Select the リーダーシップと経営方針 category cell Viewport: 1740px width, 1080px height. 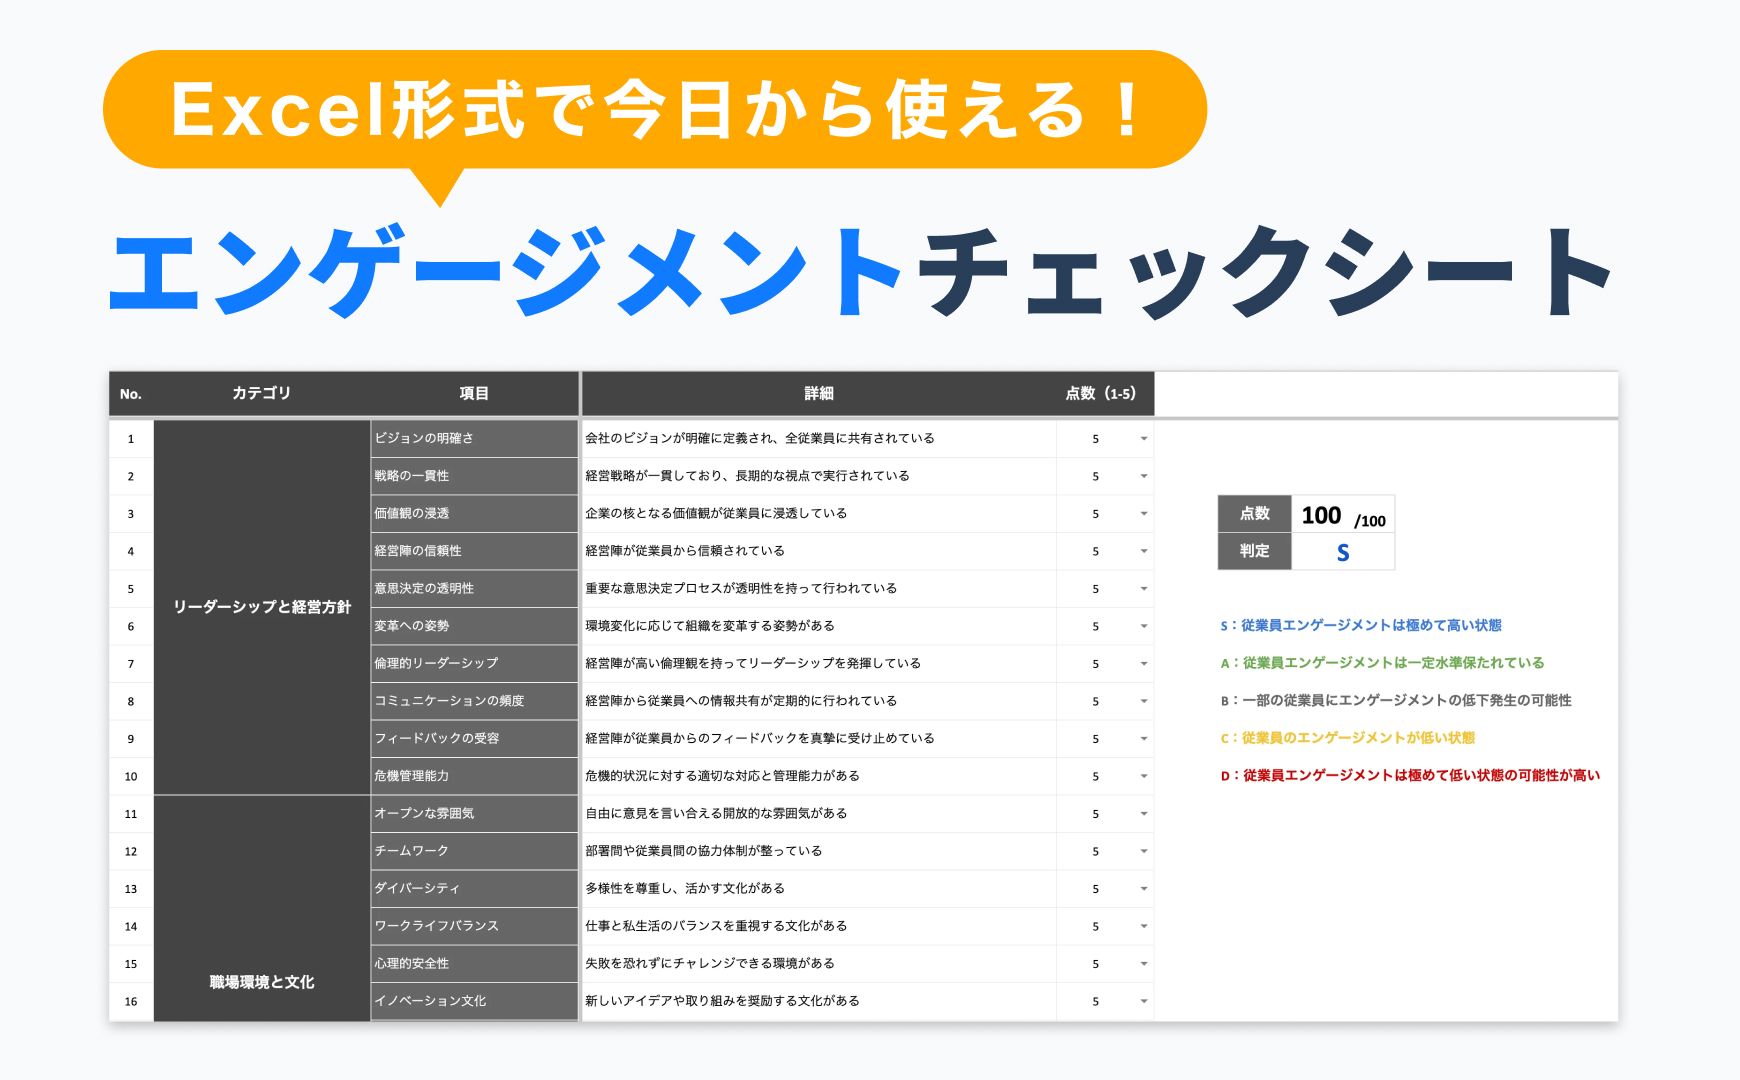coord(261,607)
